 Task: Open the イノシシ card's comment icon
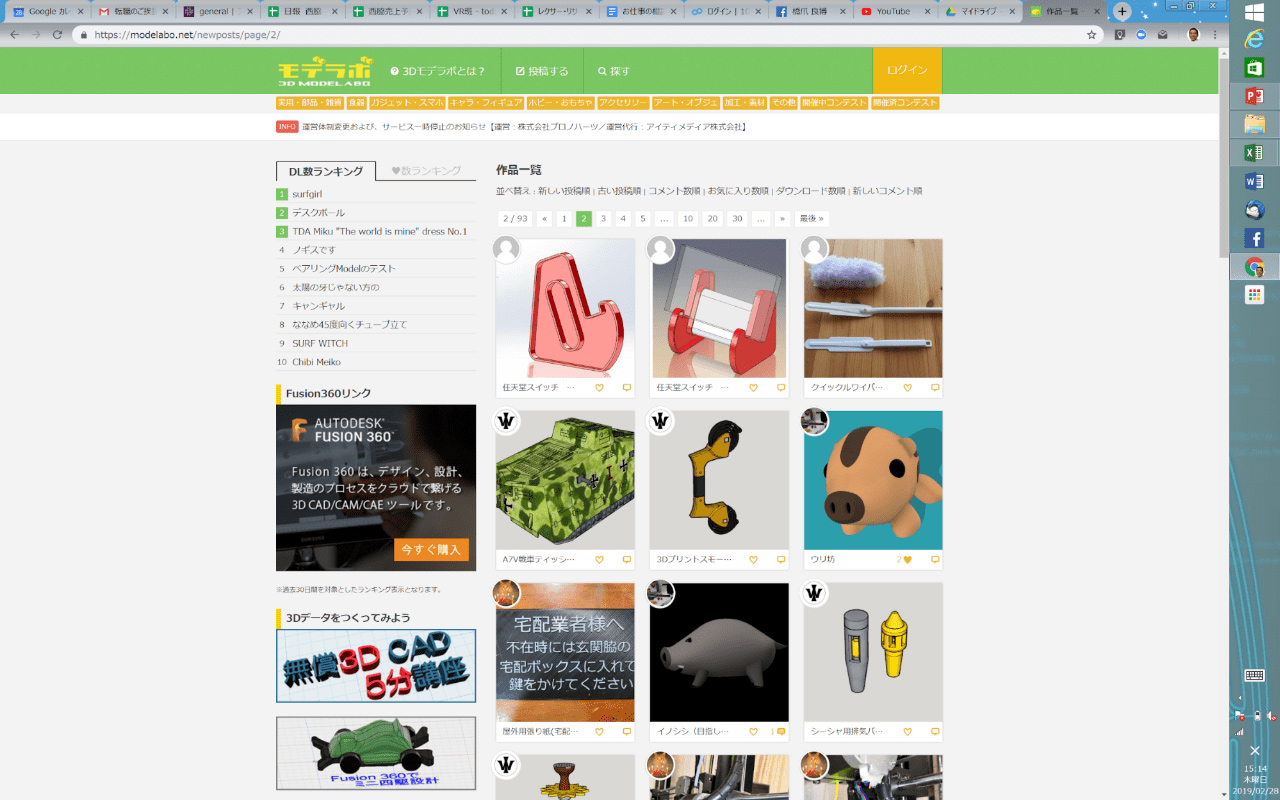tap(781, 732)
